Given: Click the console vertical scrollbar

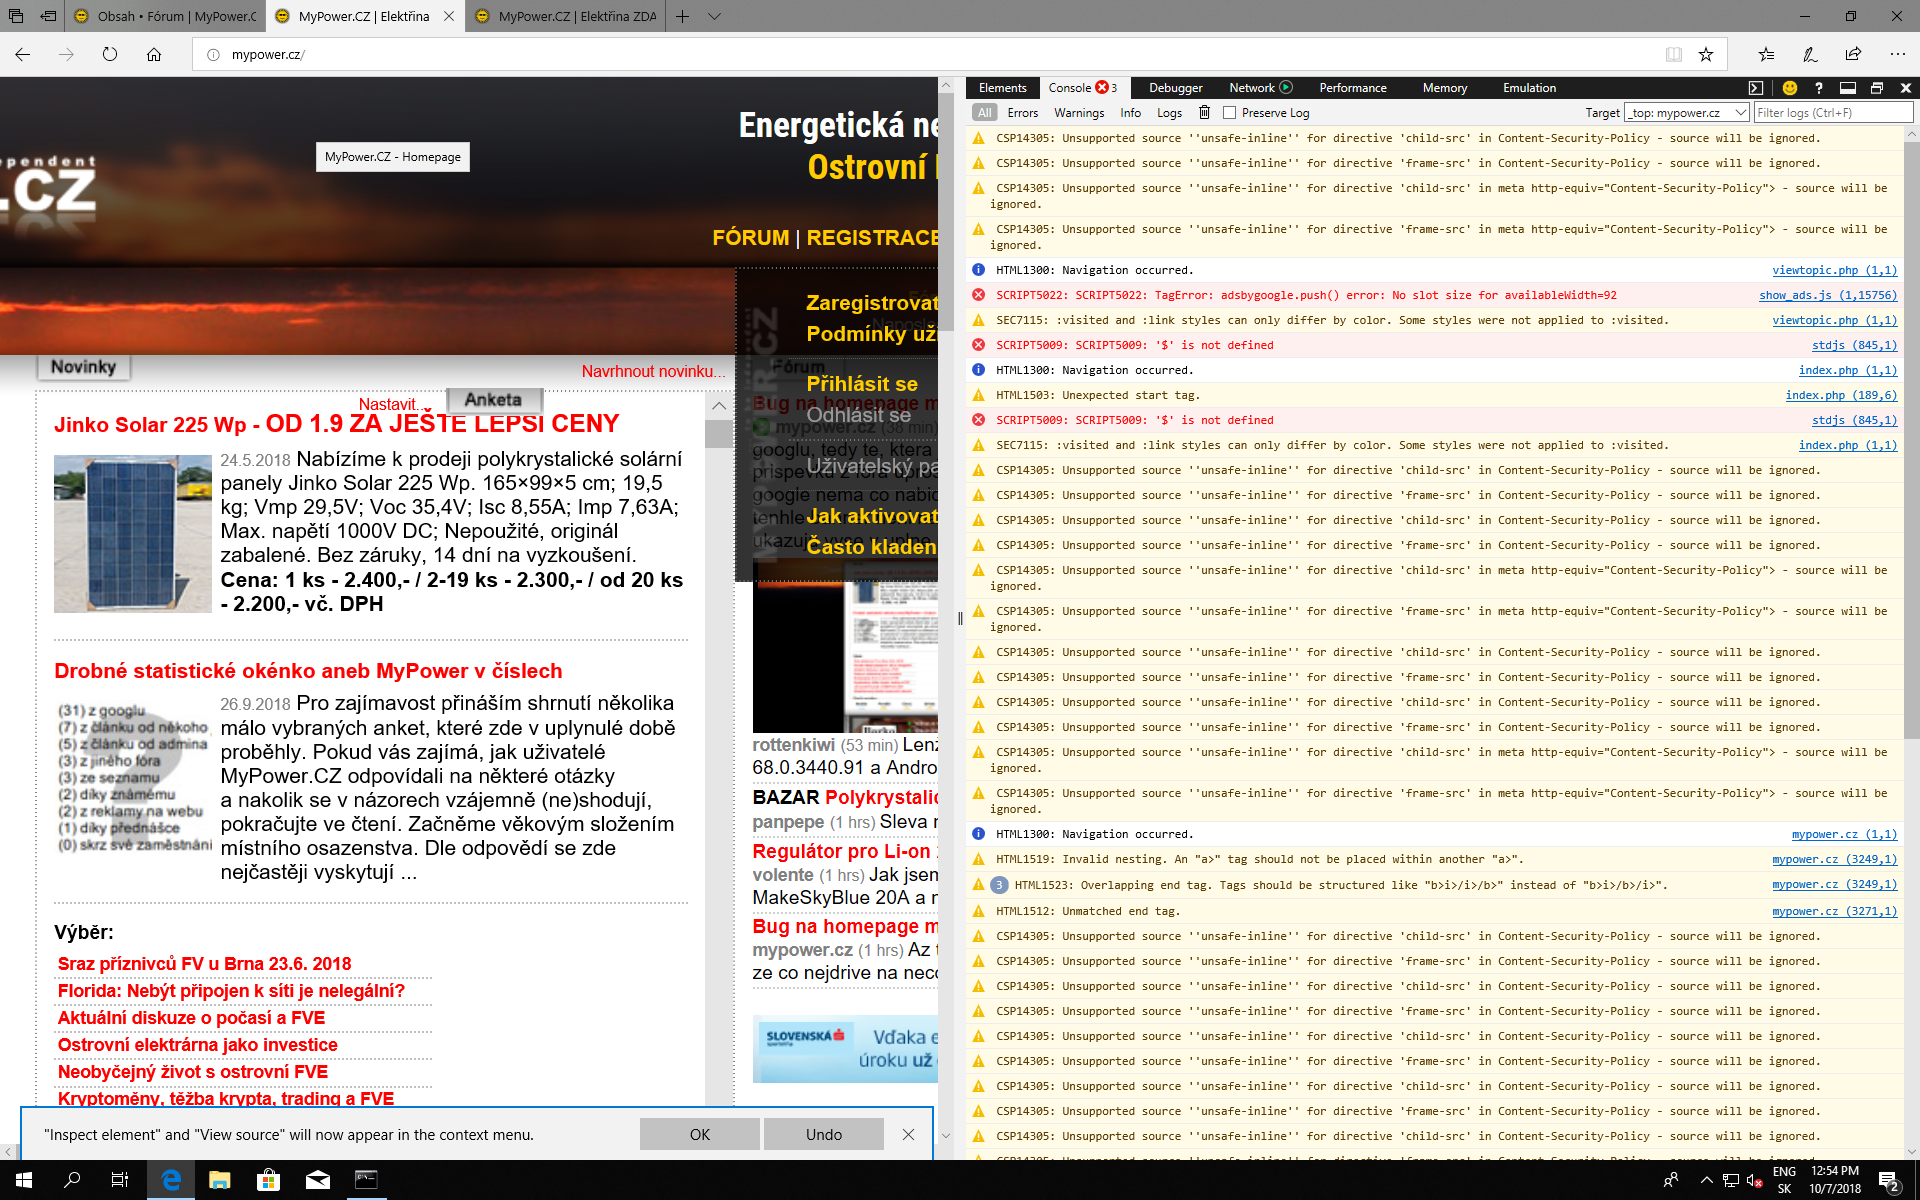Looking at the screenshot, I should pyautogui.click(x=1911, y=440).
